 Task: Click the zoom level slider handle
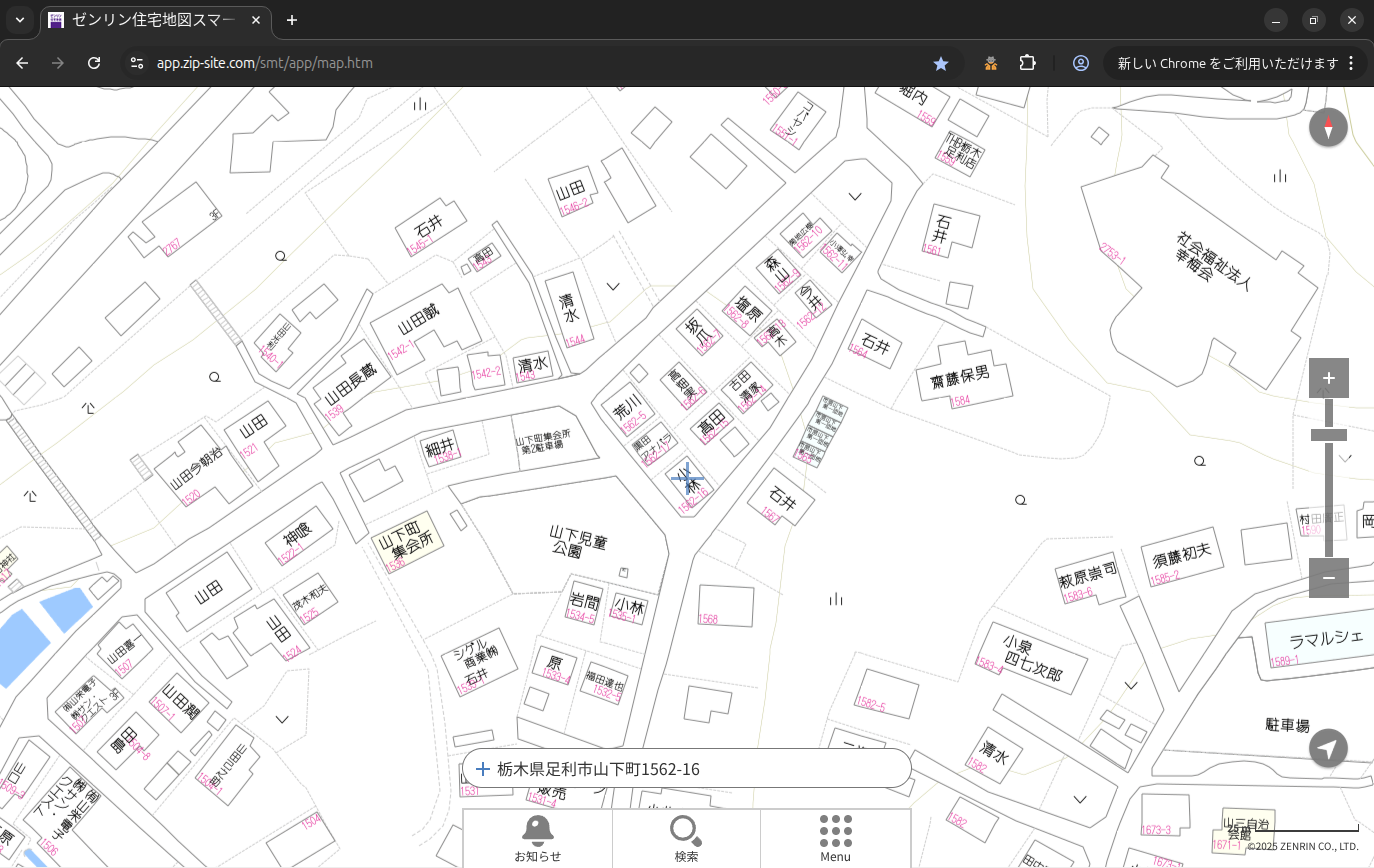[x=1329, y=435]
